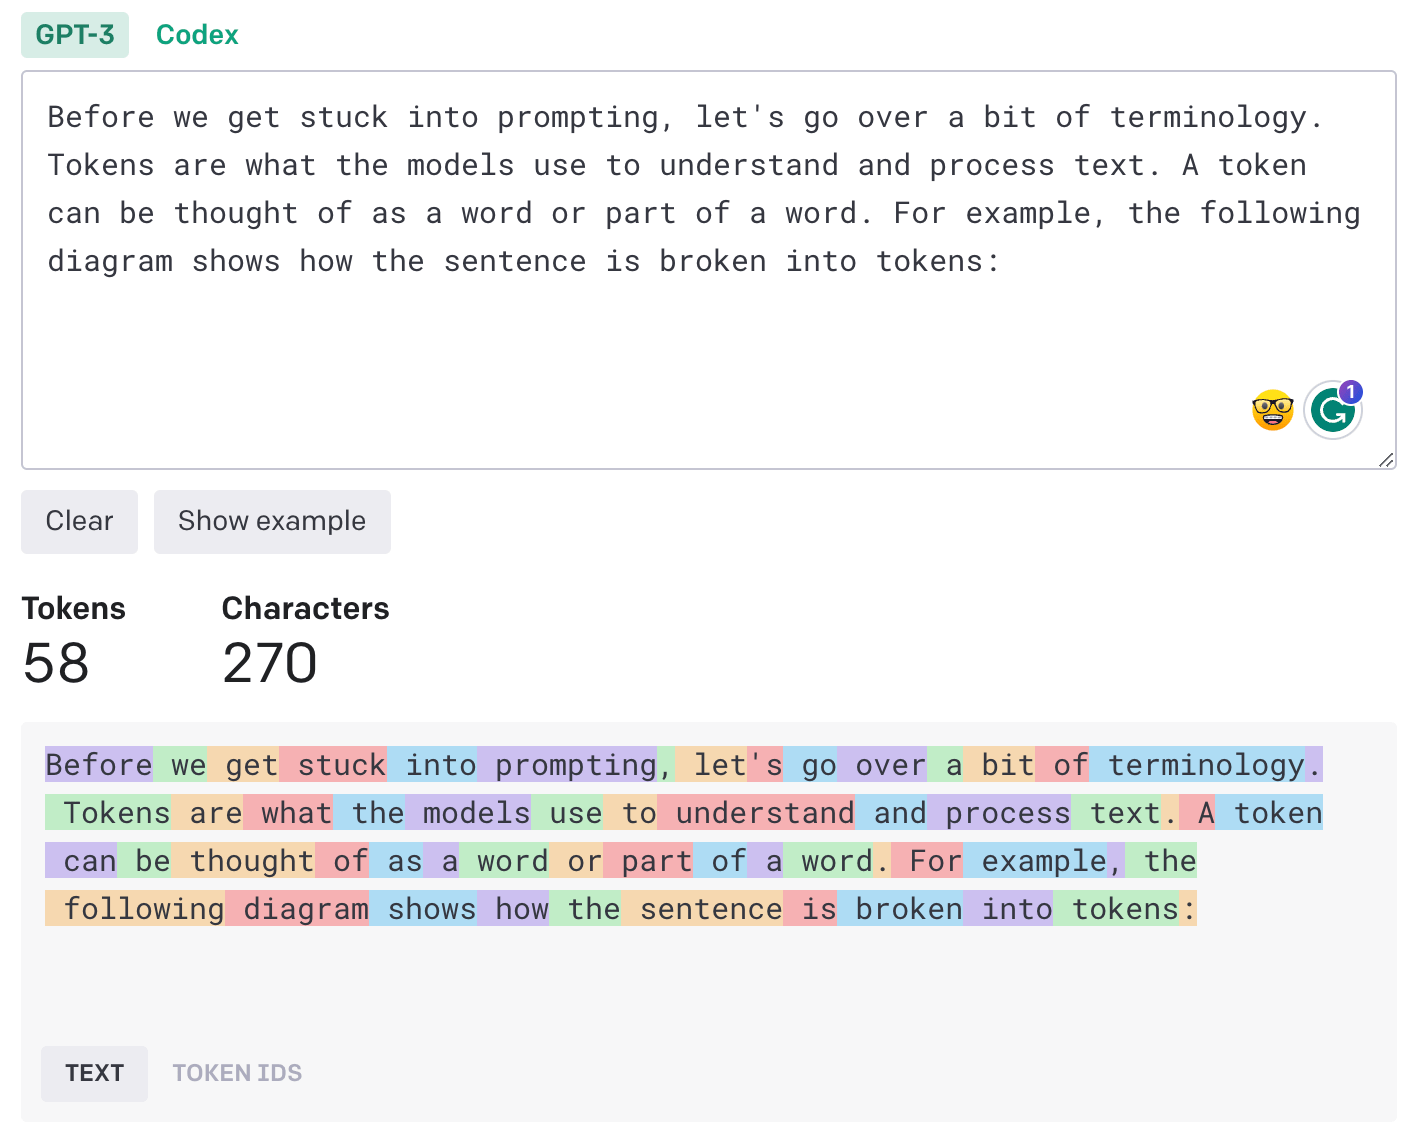Image resolution: width=1420 pixels, height=1142 pixels.
Task: Click the nerd face emoji icon
Action: pos(1272,410)
